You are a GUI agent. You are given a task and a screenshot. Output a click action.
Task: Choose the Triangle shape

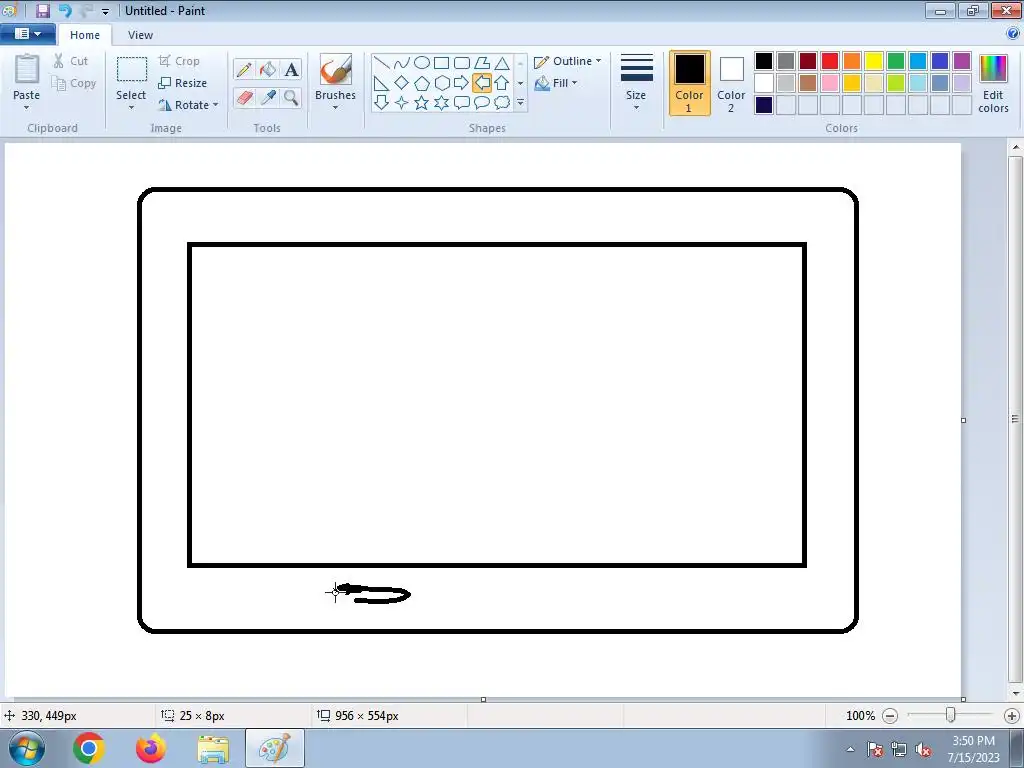[502, 63]
